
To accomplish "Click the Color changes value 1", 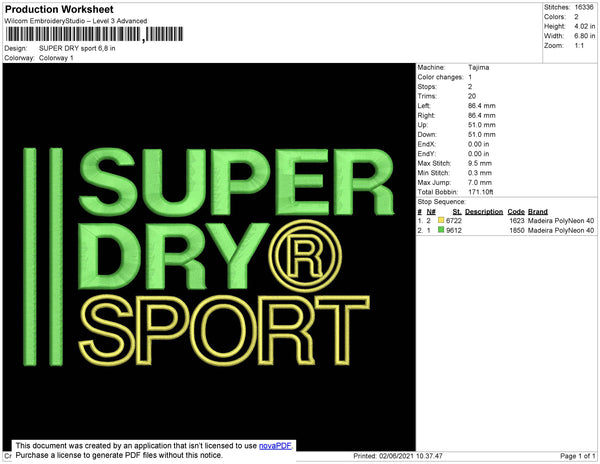I will click(470, 77).
